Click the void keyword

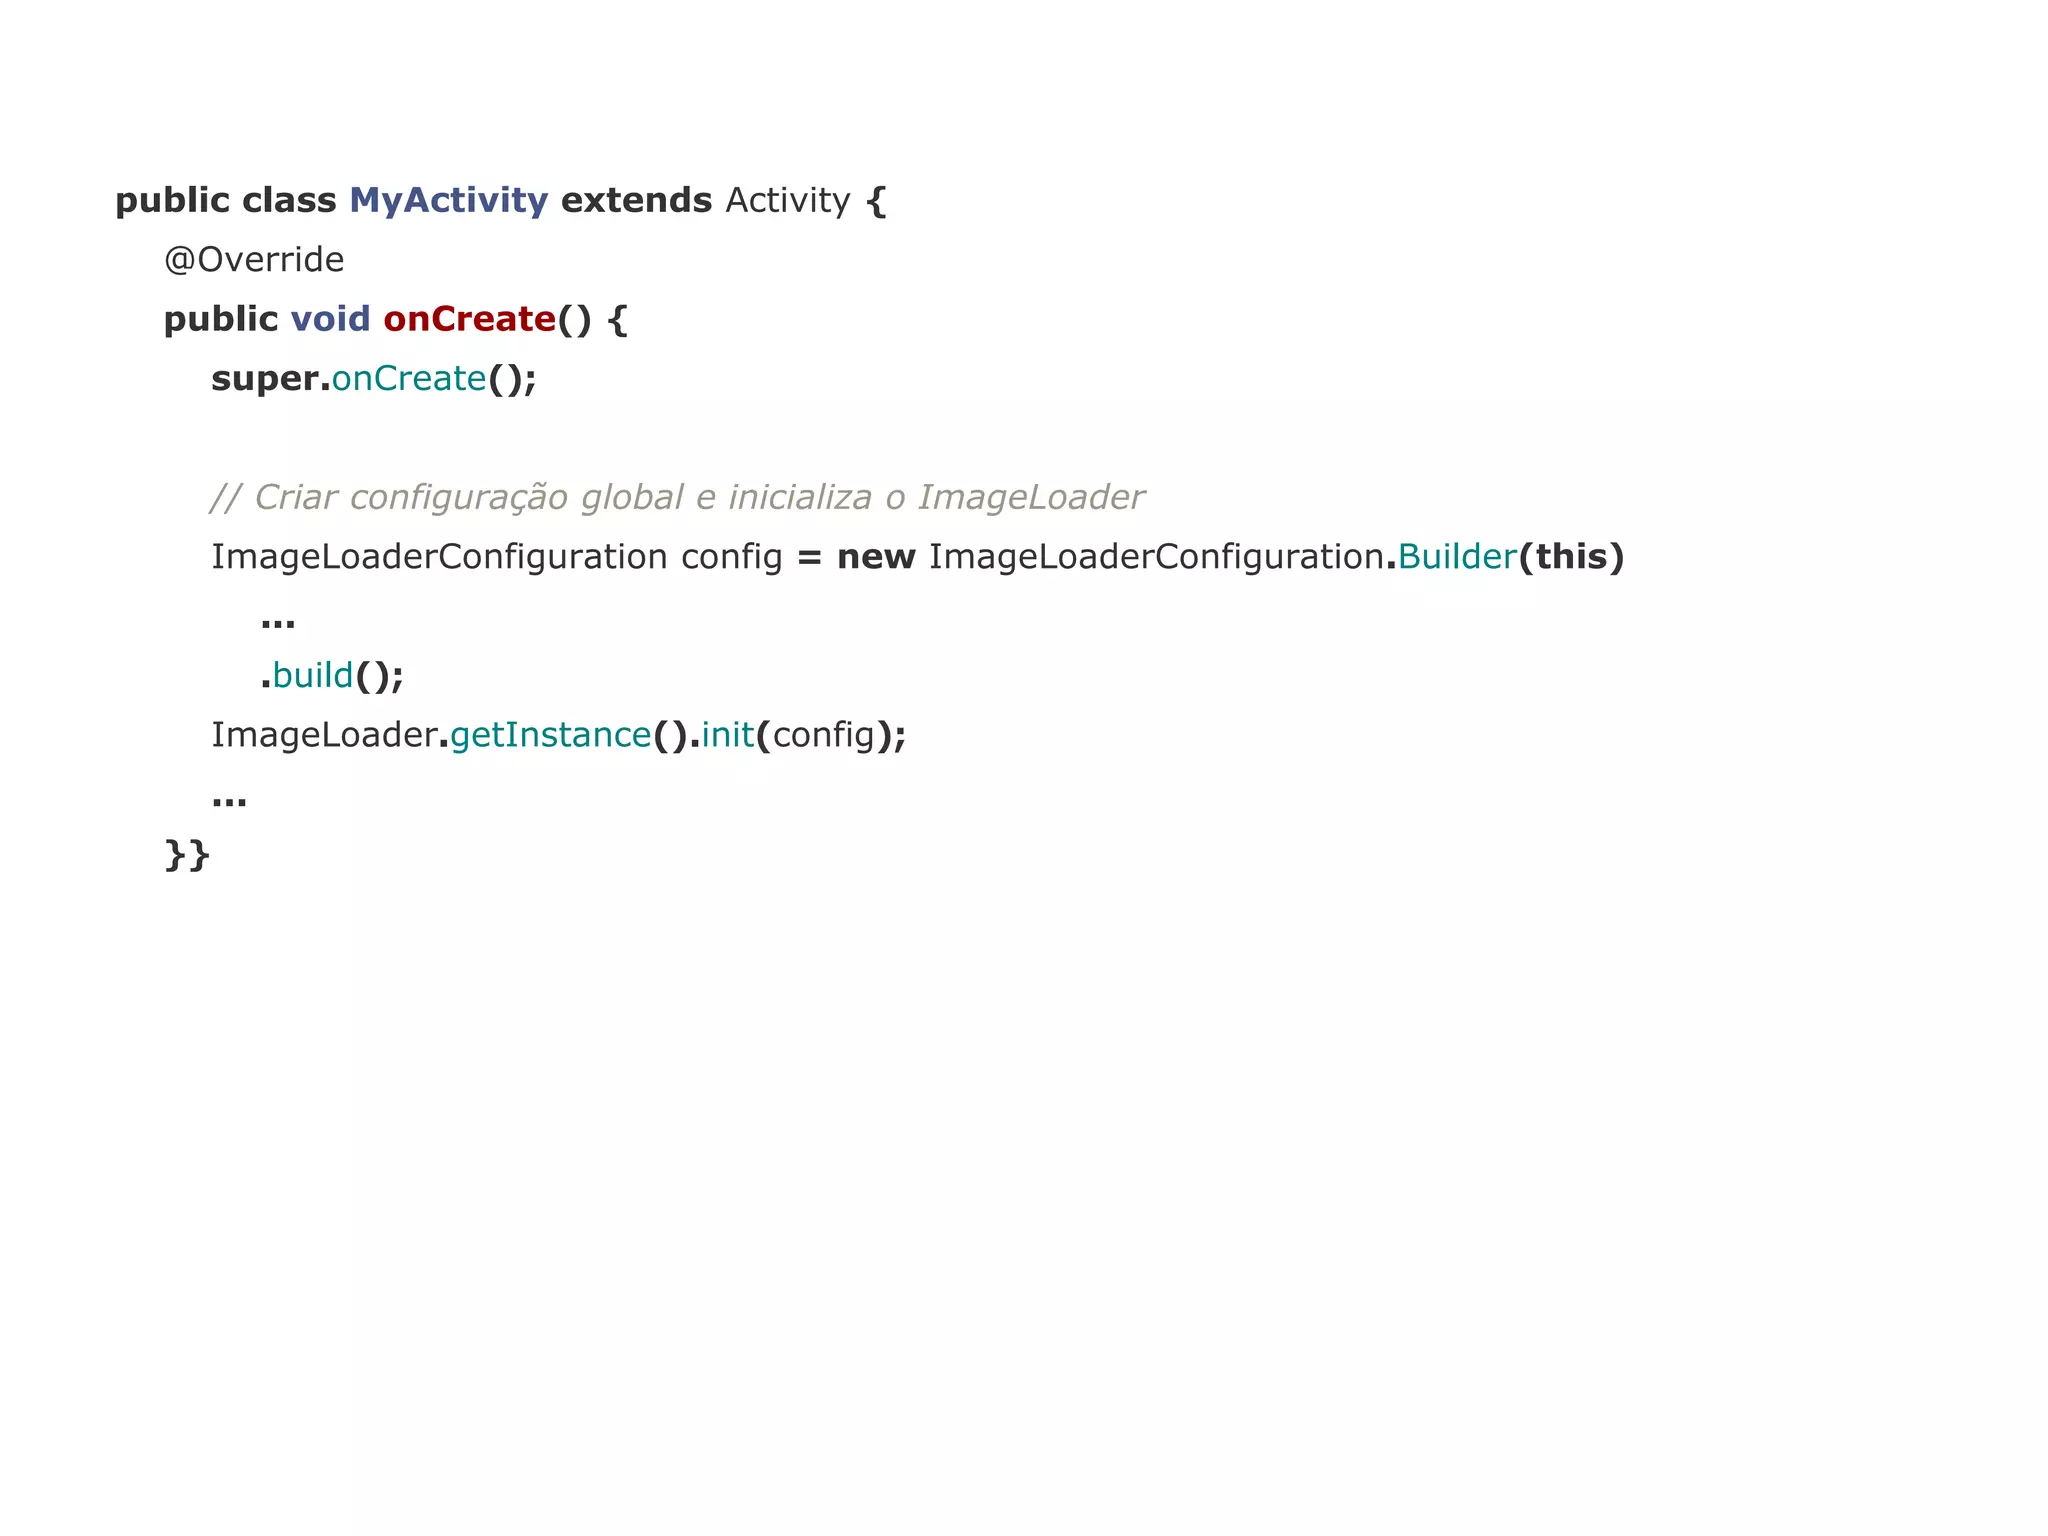[330, 319]
